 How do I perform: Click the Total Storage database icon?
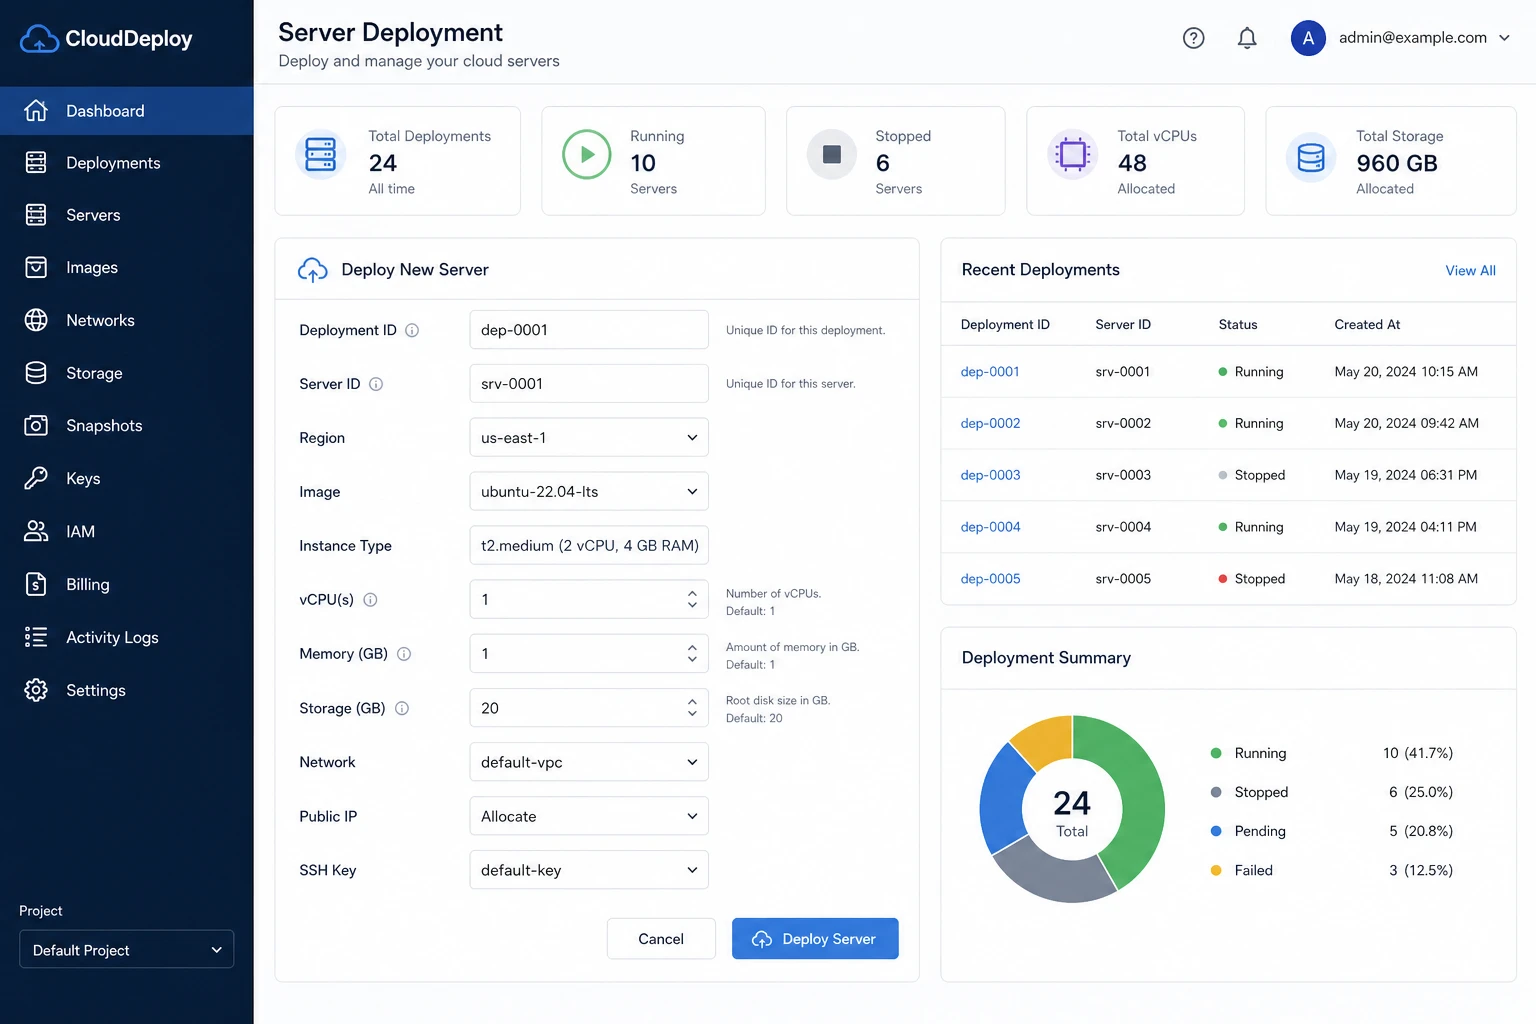point(1310,157)
